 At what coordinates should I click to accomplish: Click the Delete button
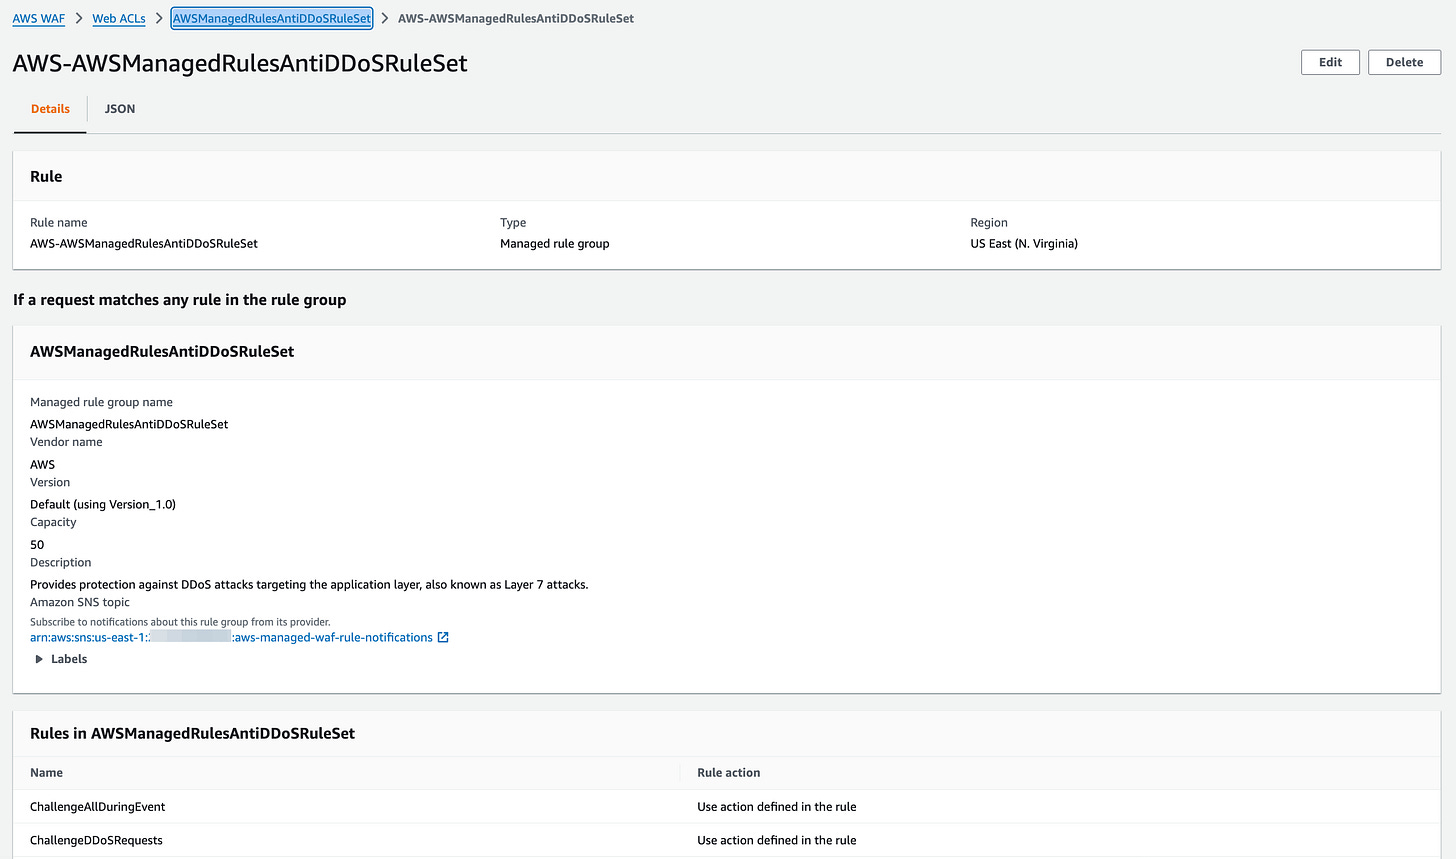(x=1404, y=62)
